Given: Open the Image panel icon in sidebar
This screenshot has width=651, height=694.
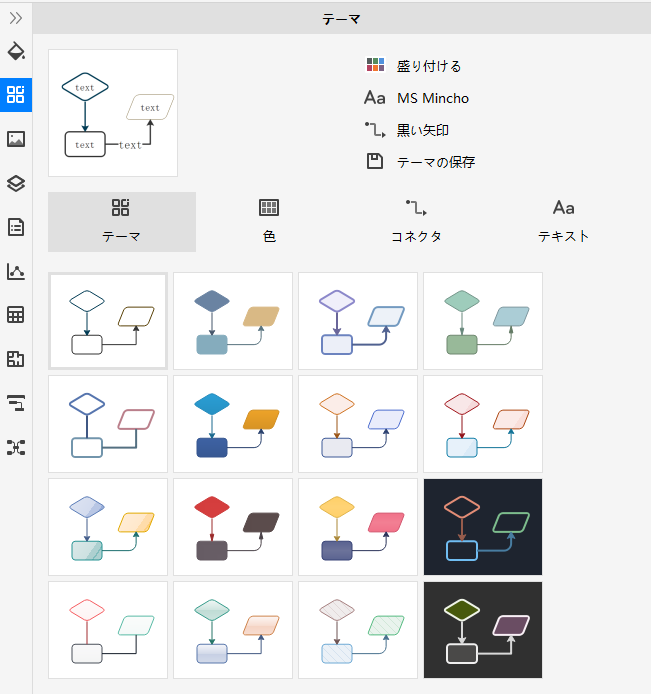Looking at the screenshot, I should pos(16,139).
